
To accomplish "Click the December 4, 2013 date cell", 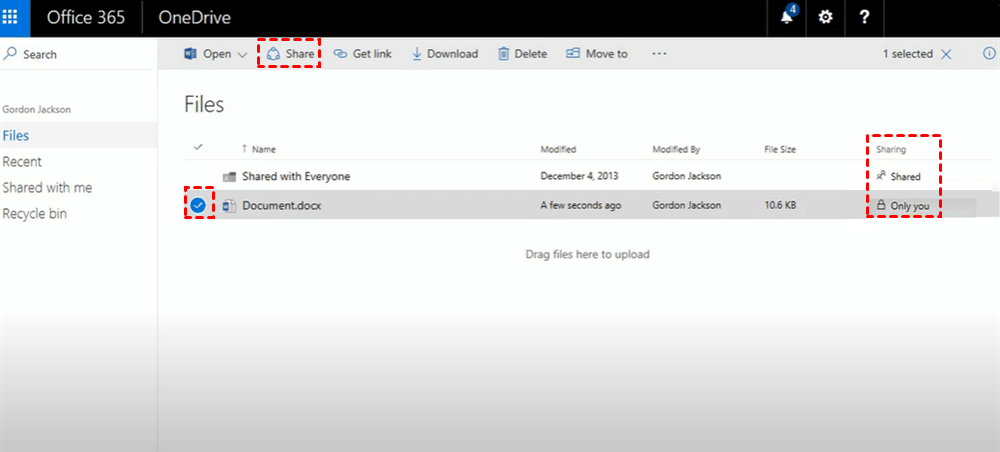I will pos(579,176).
